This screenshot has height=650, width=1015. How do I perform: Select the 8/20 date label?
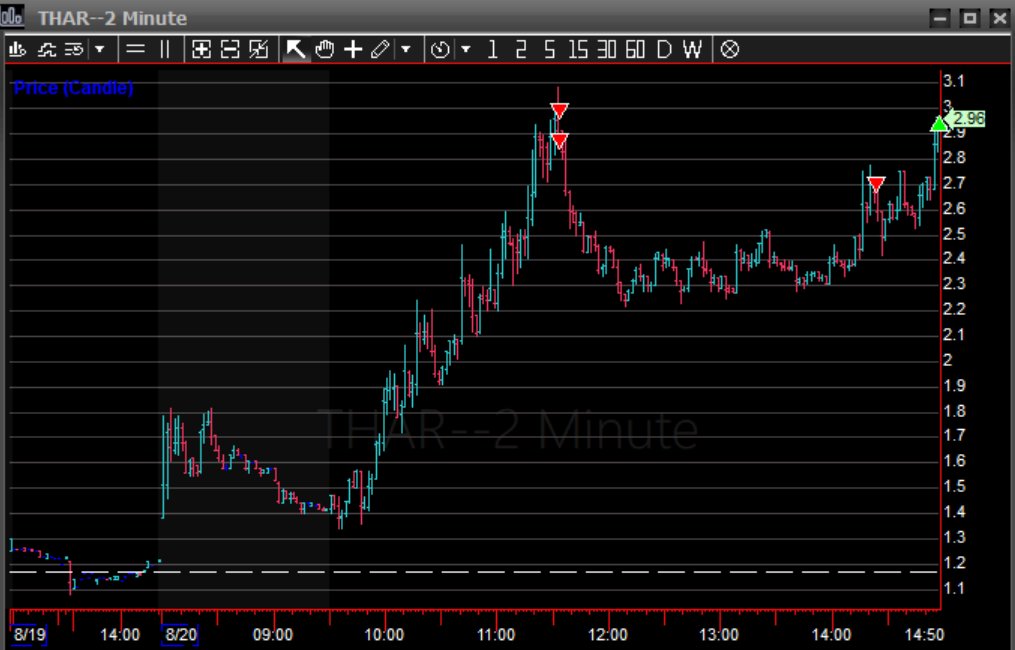coord(178,634)
